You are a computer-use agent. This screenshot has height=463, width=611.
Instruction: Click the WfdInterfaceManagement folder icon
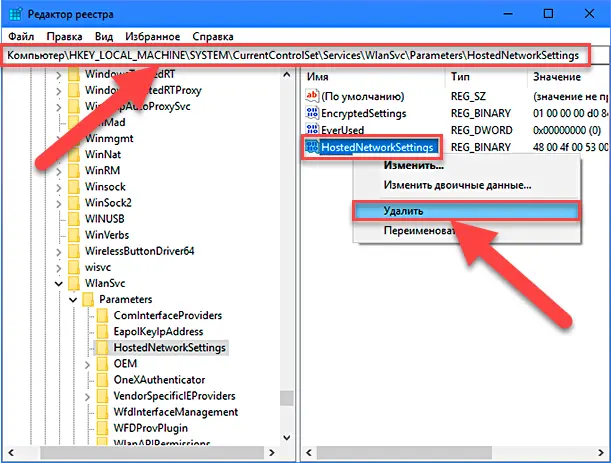coord(102,412)
